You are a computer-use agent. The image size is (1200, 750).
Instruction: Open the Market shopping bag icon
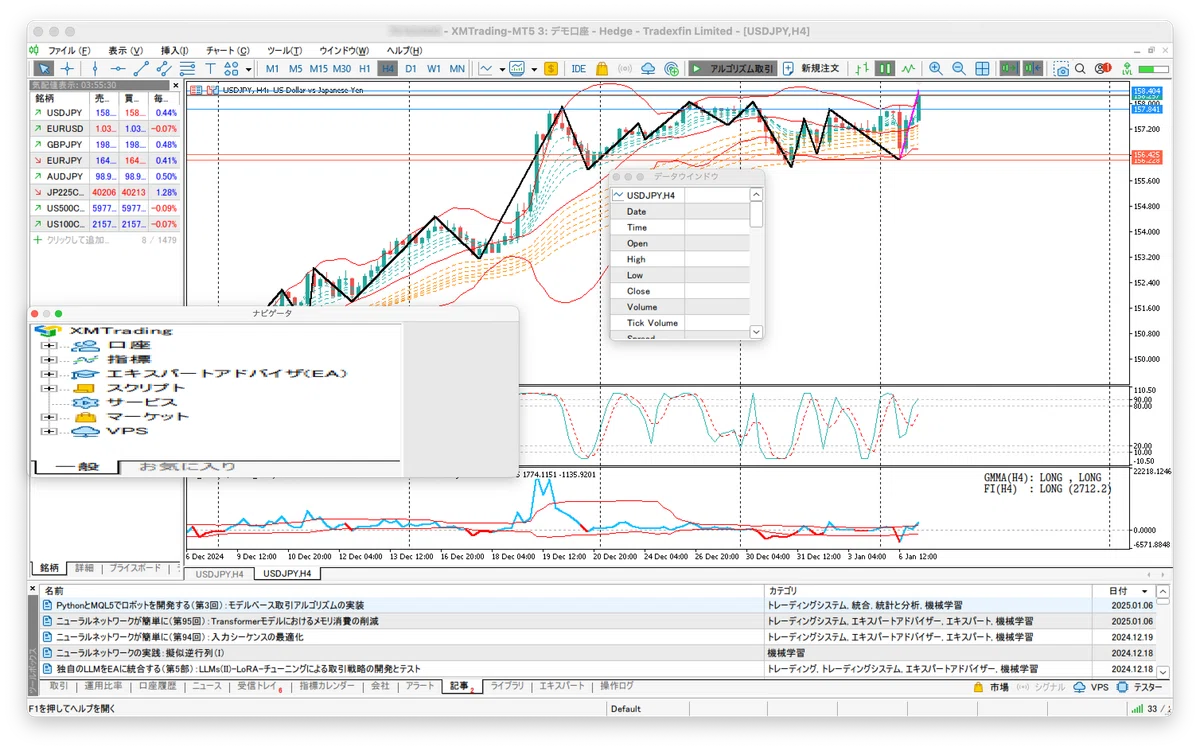(602, 69)
